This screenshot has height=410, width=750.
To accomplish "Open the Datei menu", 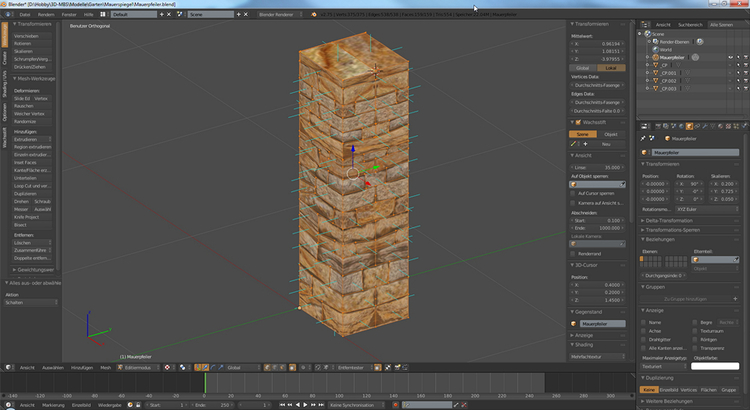I will point(25,14).
